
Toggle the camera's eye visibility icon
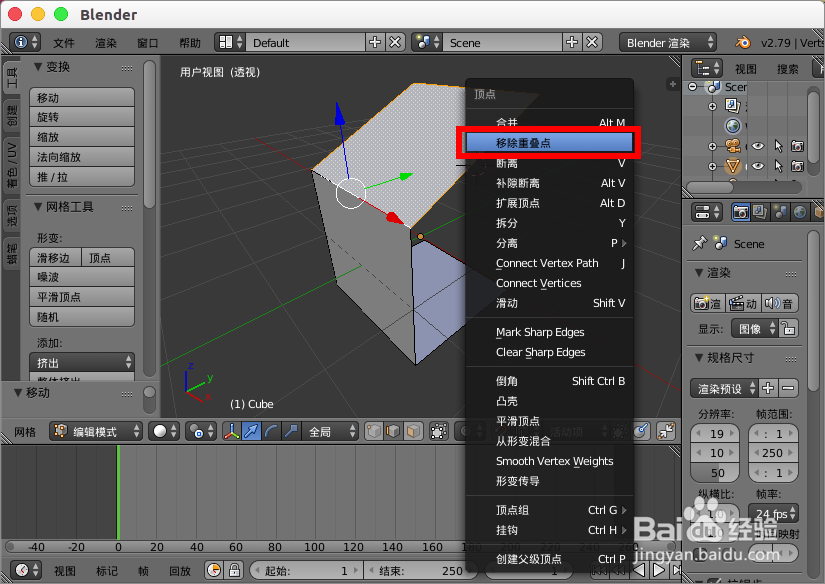coord(758,147)
